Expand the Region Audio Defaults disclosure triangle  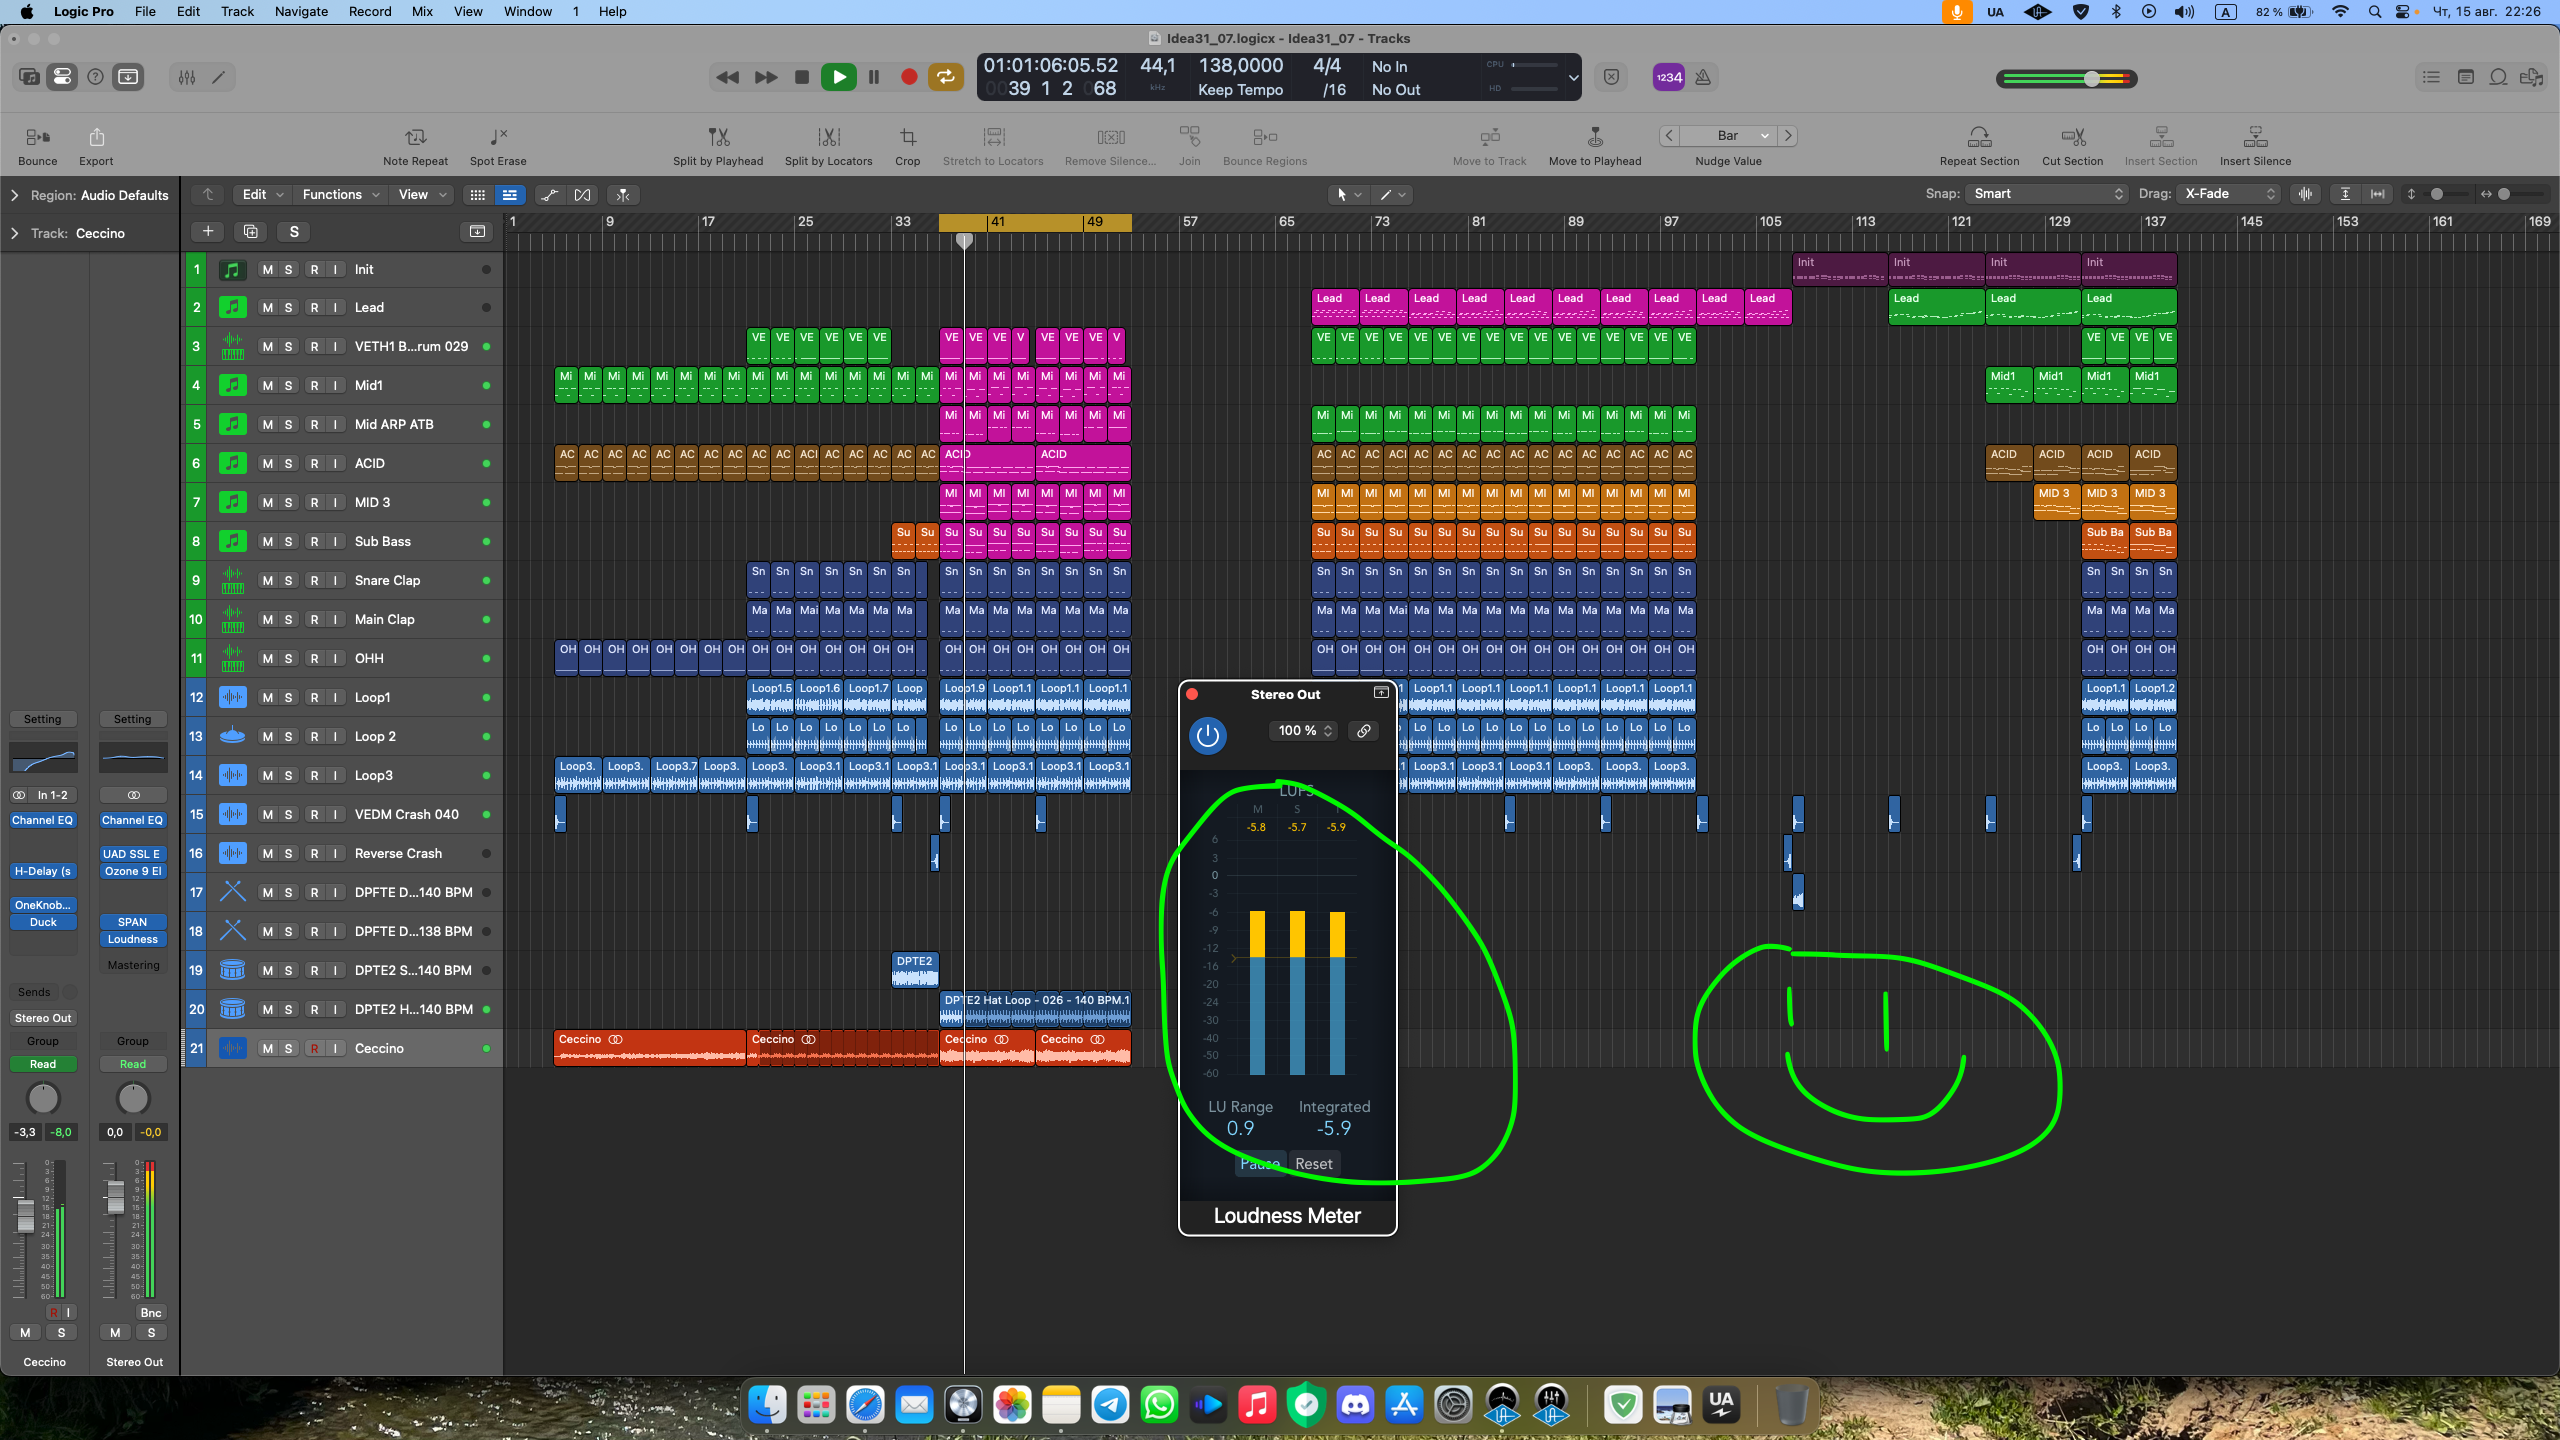click(14, 195)
